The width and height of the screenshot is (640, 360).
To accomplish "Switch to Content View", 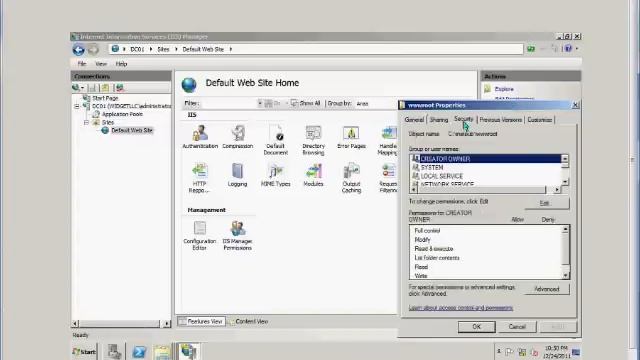I will coord(248,322).
